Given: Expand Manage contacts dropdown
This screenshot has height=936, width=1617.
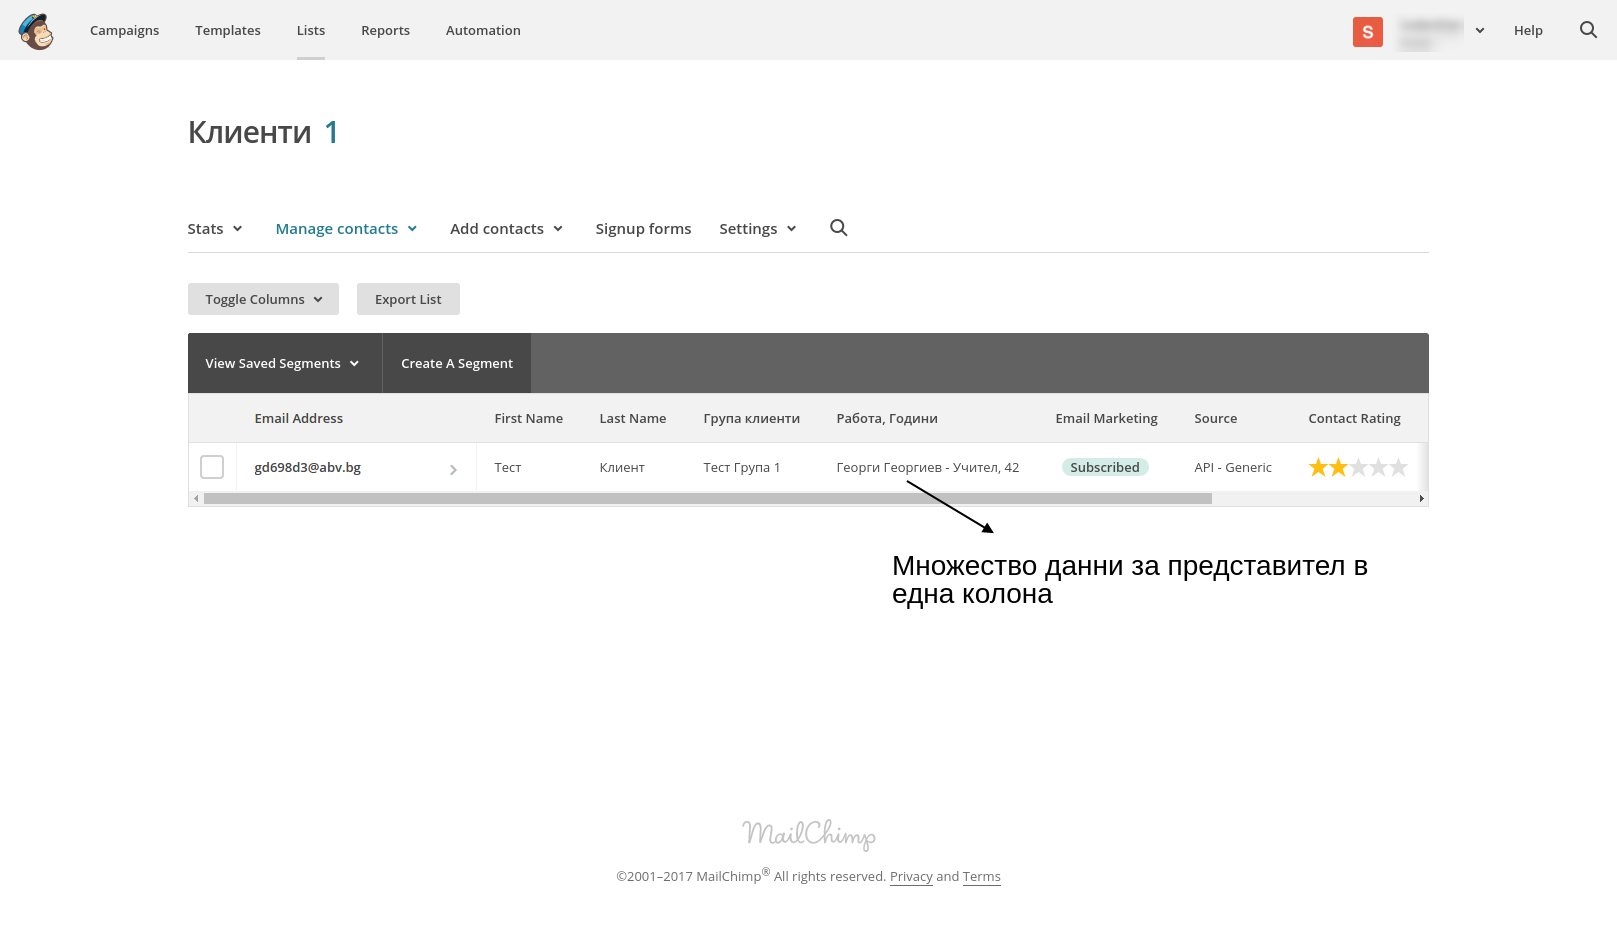Looking at the screenshot, I should [x=346, y=229].
